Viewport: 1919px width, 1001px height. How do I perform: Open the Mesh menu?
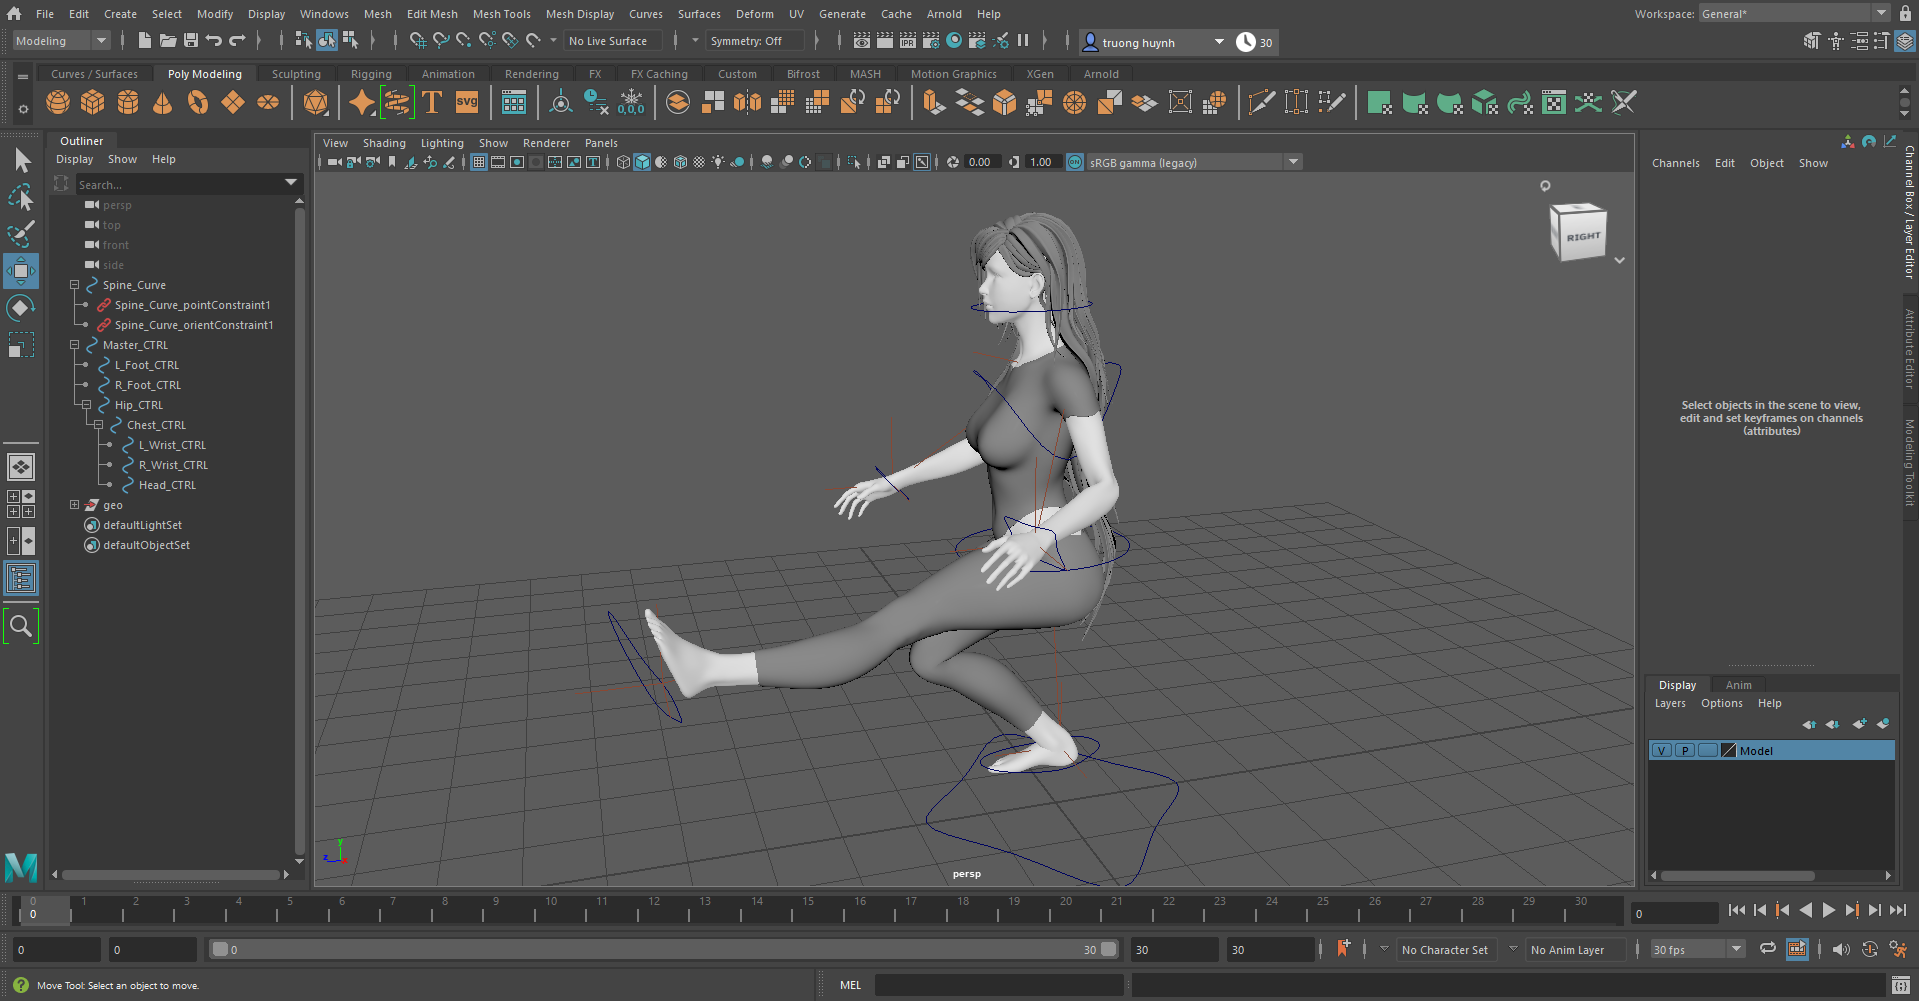377,13
